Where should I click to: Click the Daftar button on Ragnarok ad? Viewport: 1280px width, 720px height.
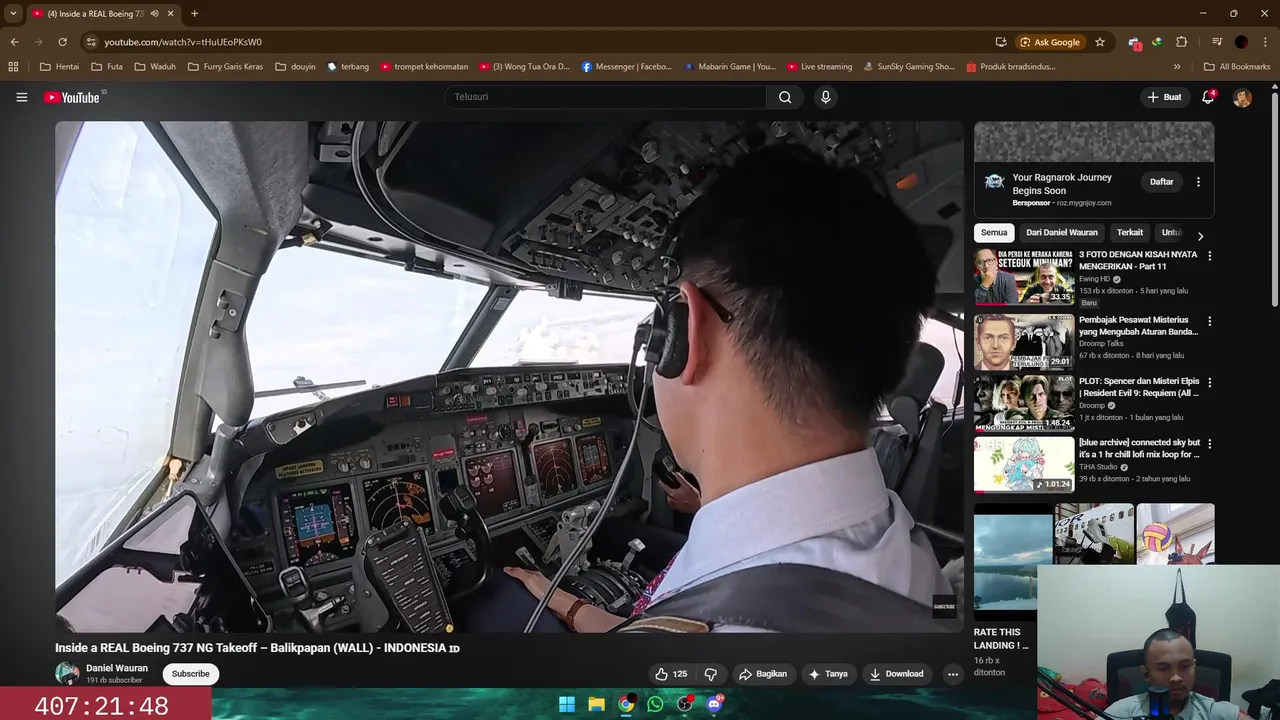point(1161,182)
